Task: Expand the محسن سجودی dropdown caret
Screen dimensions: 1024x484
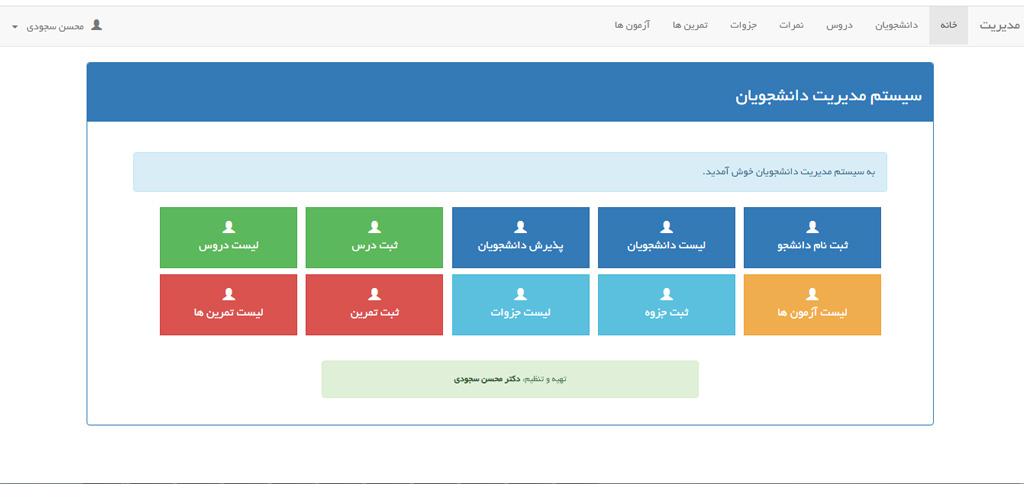Action: [x=14, y=27]
